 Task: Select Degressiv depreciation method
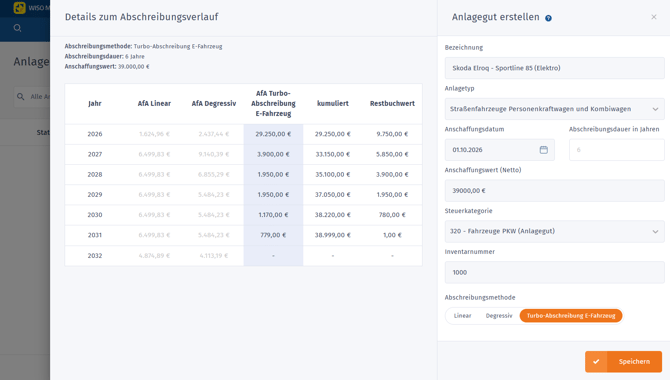(x=499, y=316)
